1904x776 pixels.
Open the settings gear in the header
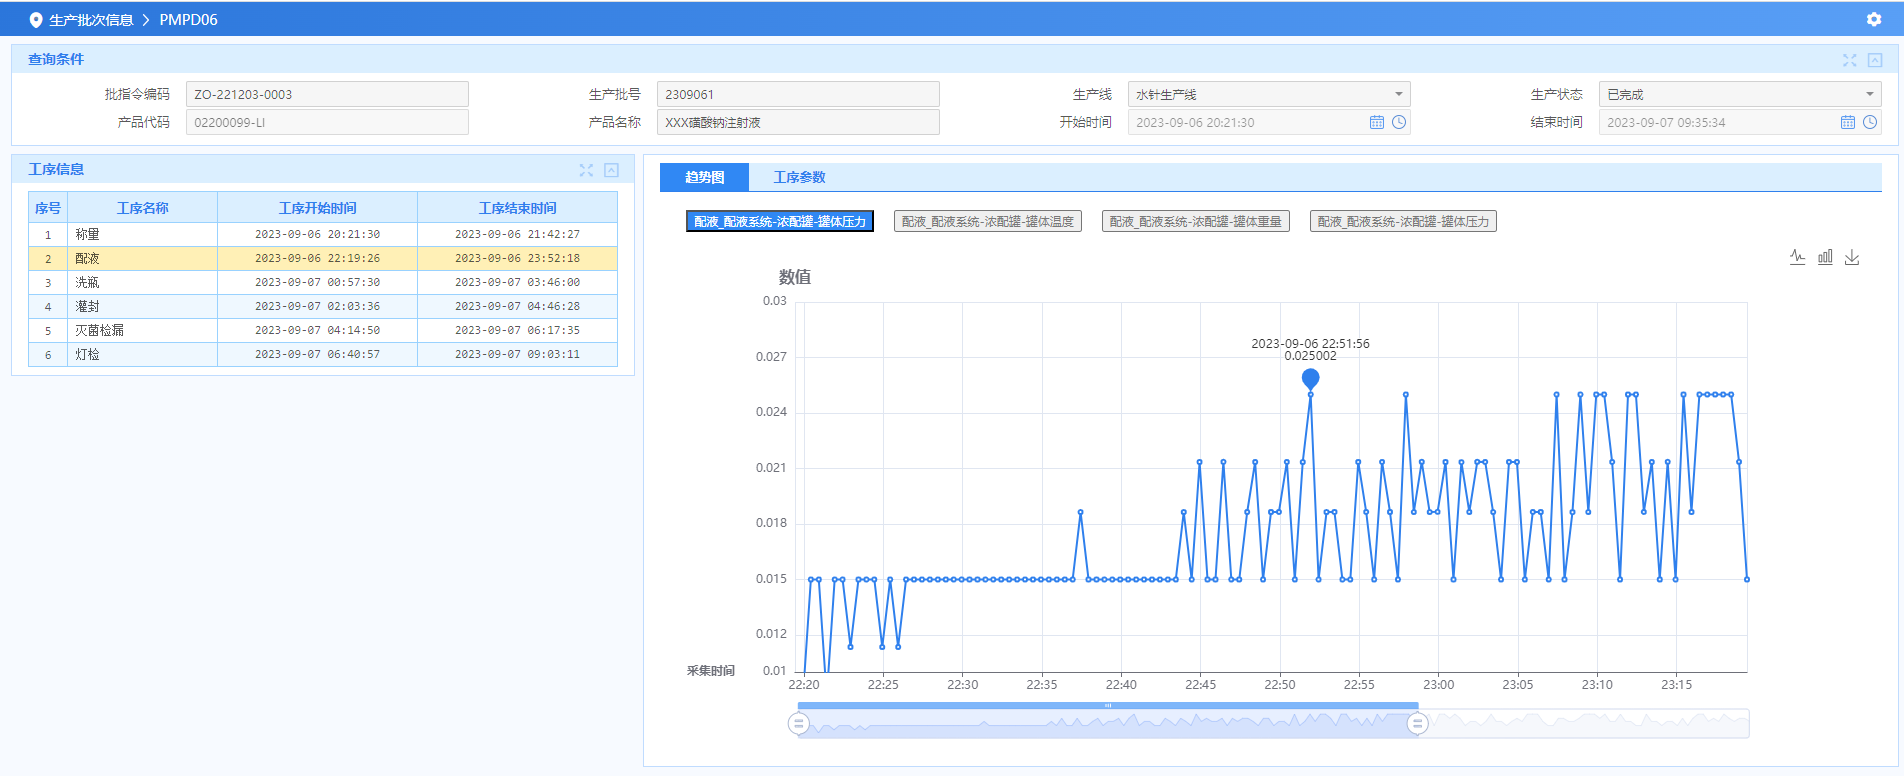pos(1874,19)
